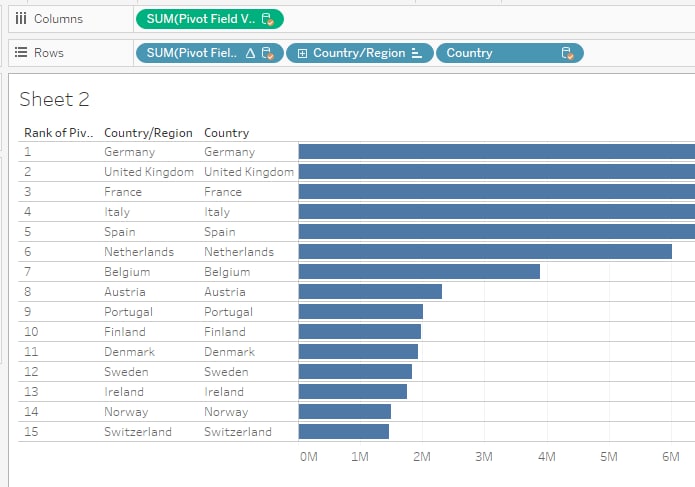Screen dimensions: 695x487
Task: Click Finland in Country column
Action: (225, 331)
